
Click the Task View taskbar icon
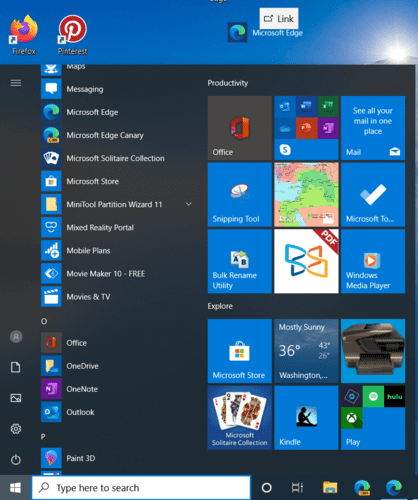point(297,488)
